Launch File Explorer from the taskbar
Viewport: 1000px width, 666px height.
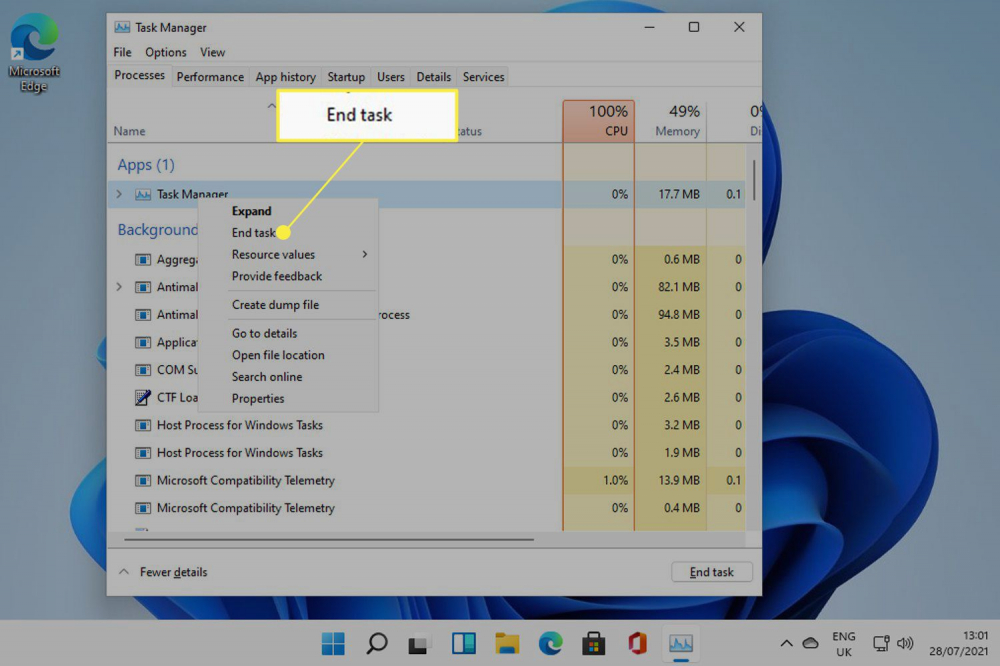[x=507, y=643]
